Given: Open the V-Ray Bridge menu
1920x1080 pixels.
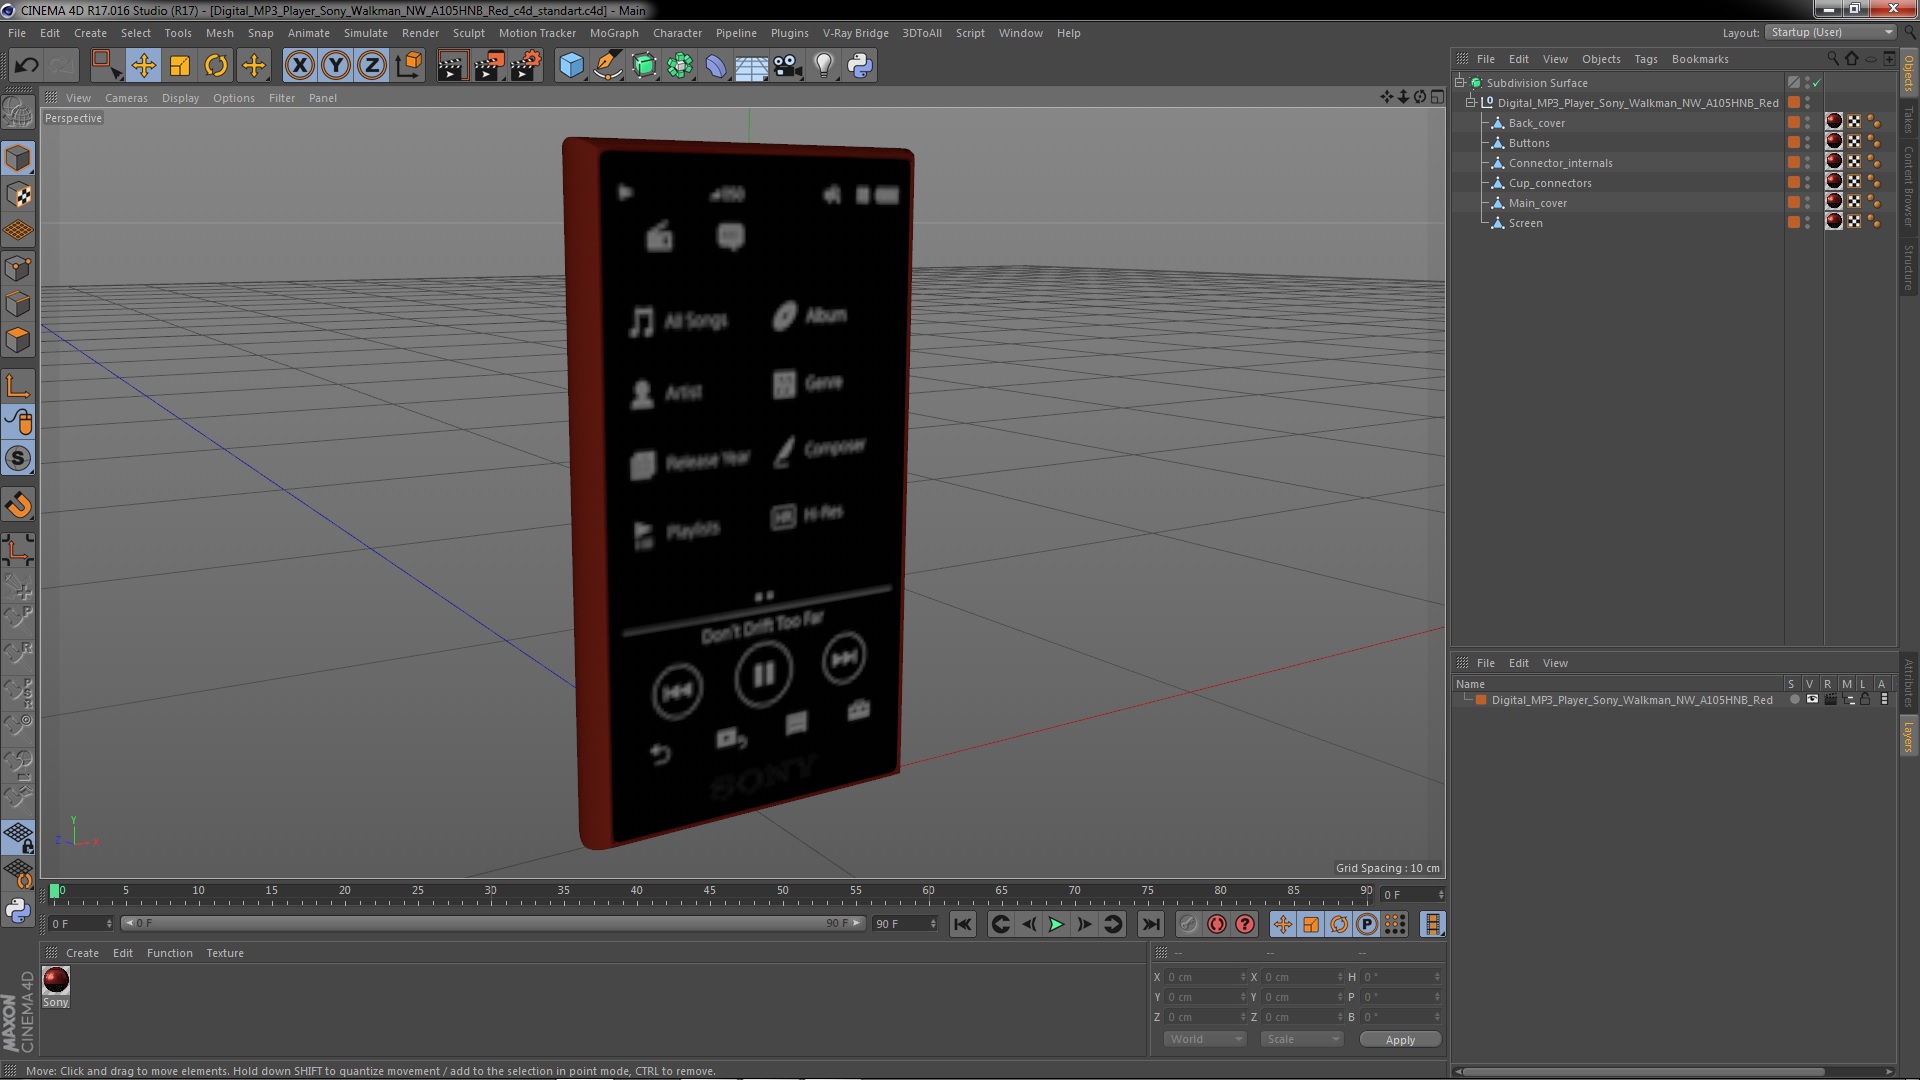Looking at the screenshot, I should 856,33.
